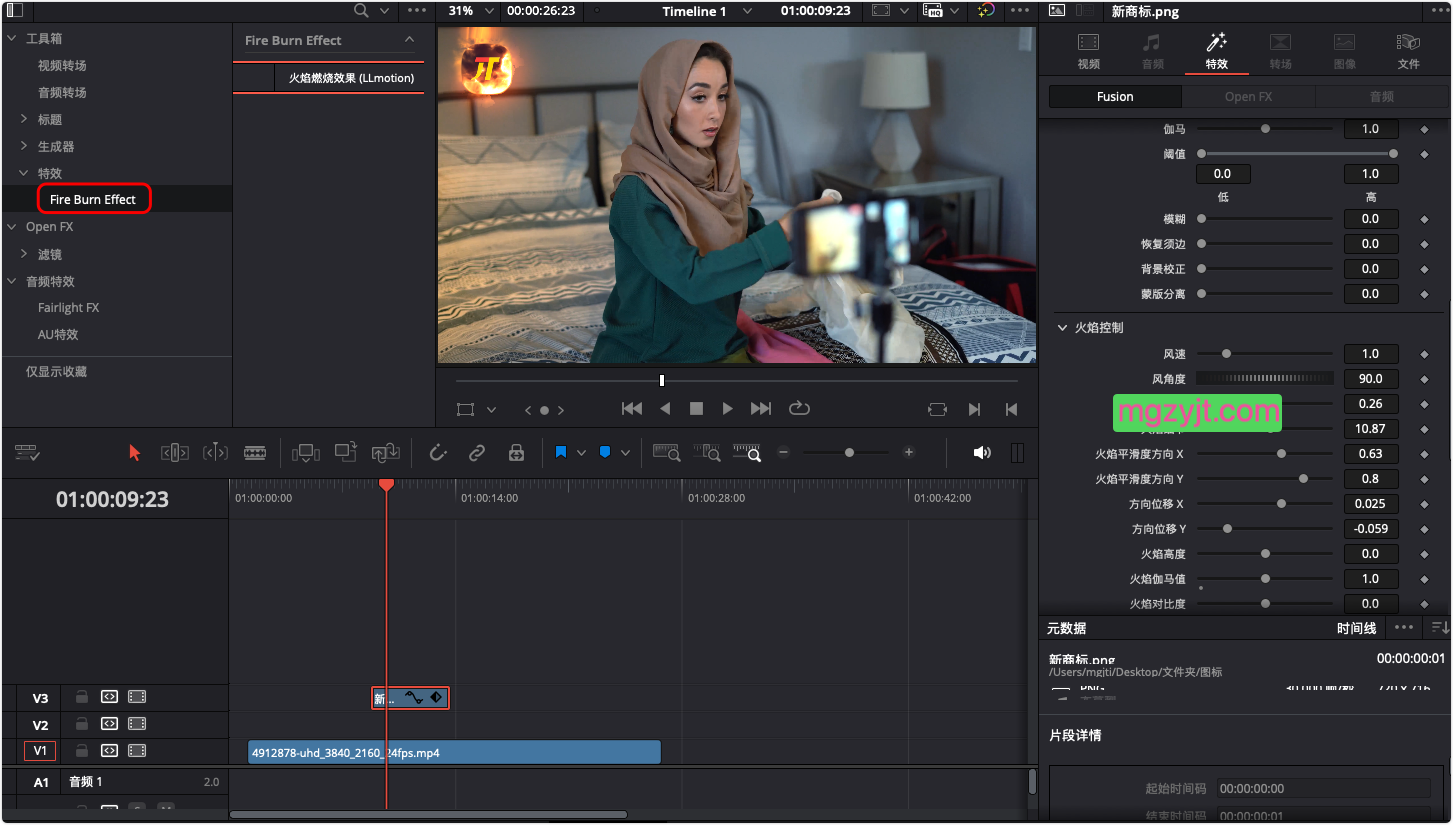Select the Blade edit tool
The height and width of the screenshot is (825, 1453).
255,453
